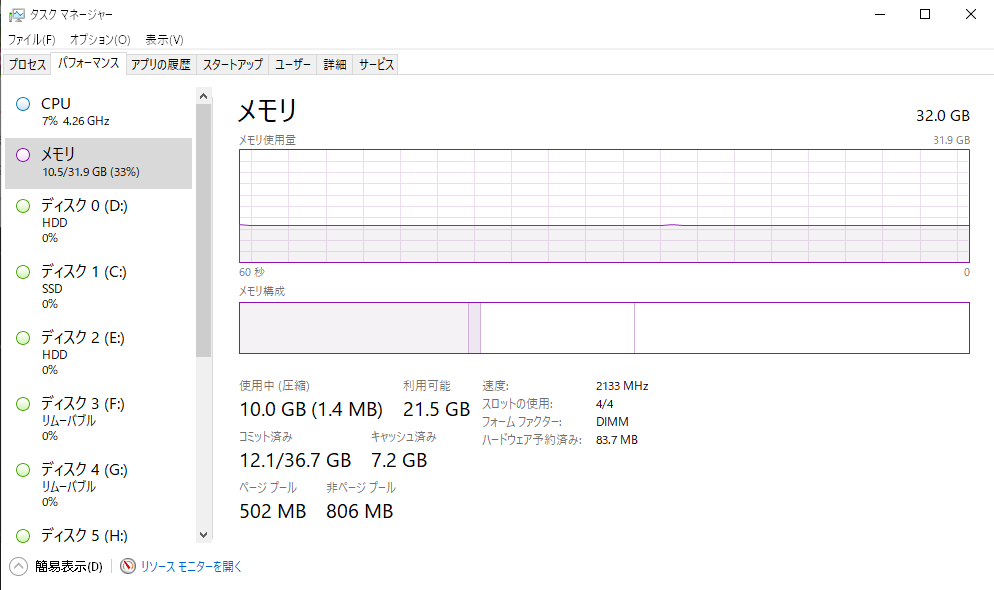
Task: Click ディスク 2 (E:) HDD circle icon
Action: tap(23, 338)
